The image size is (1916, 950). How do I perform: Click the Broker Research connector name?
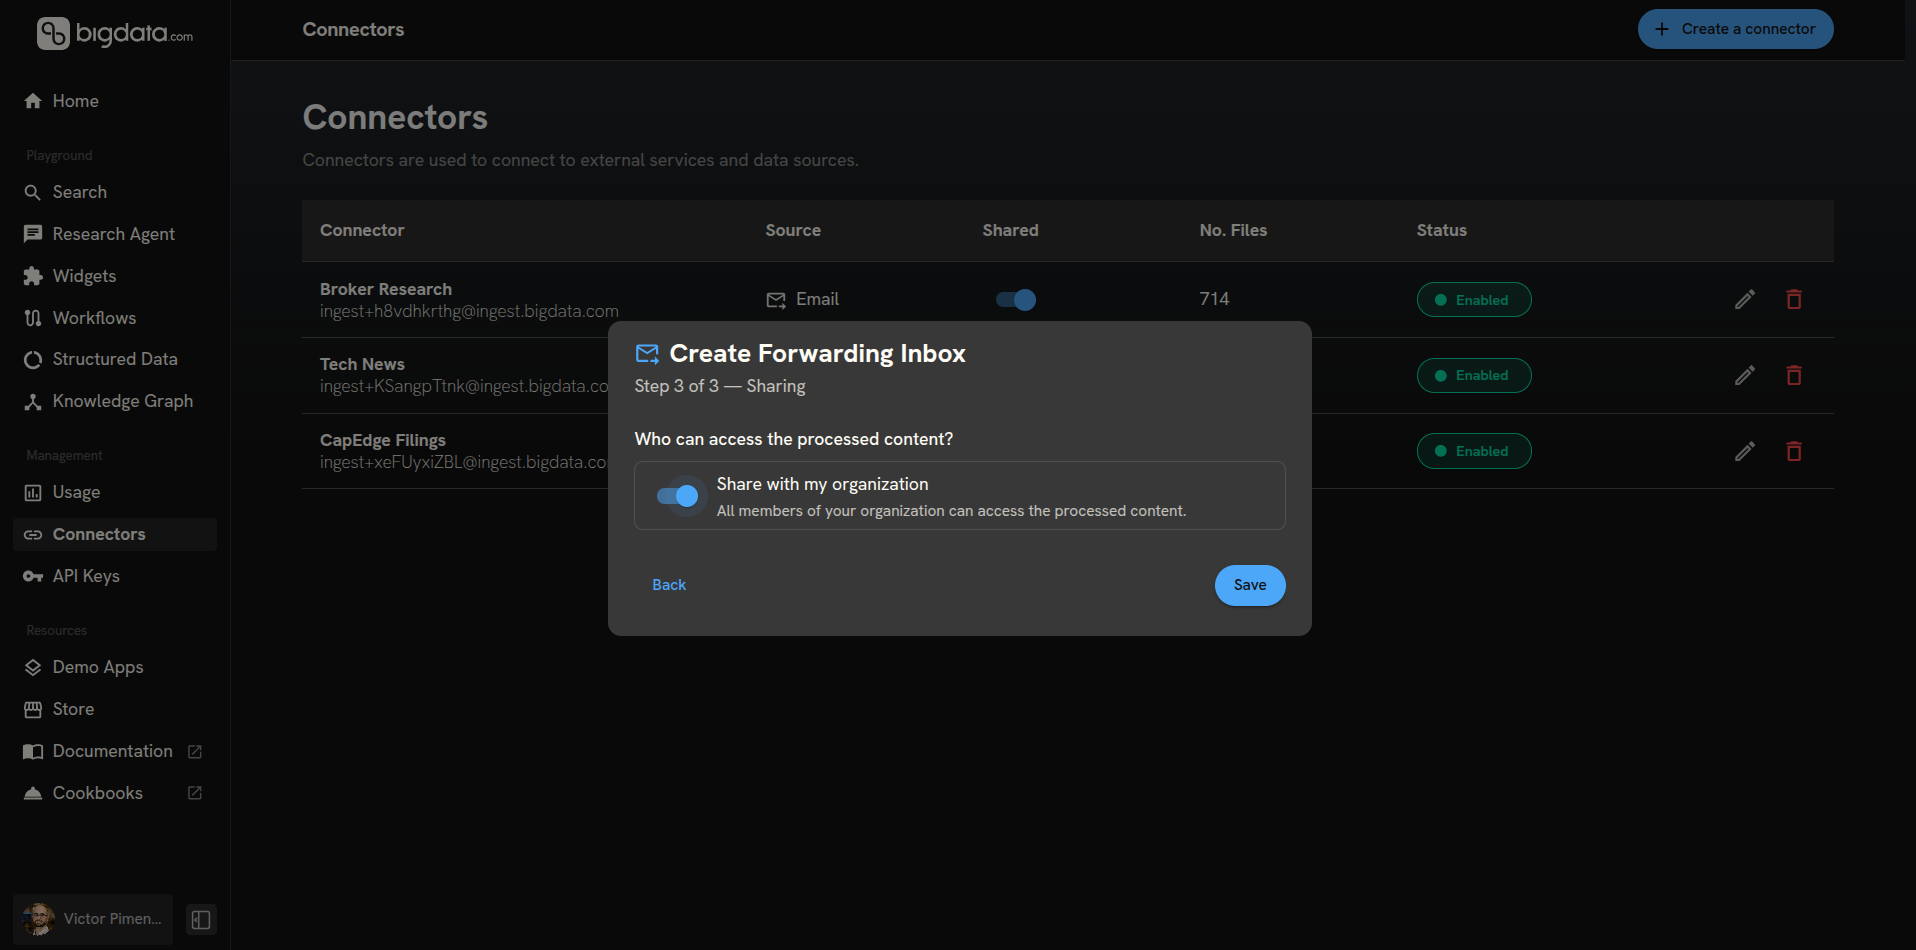(x=386, y=289)
